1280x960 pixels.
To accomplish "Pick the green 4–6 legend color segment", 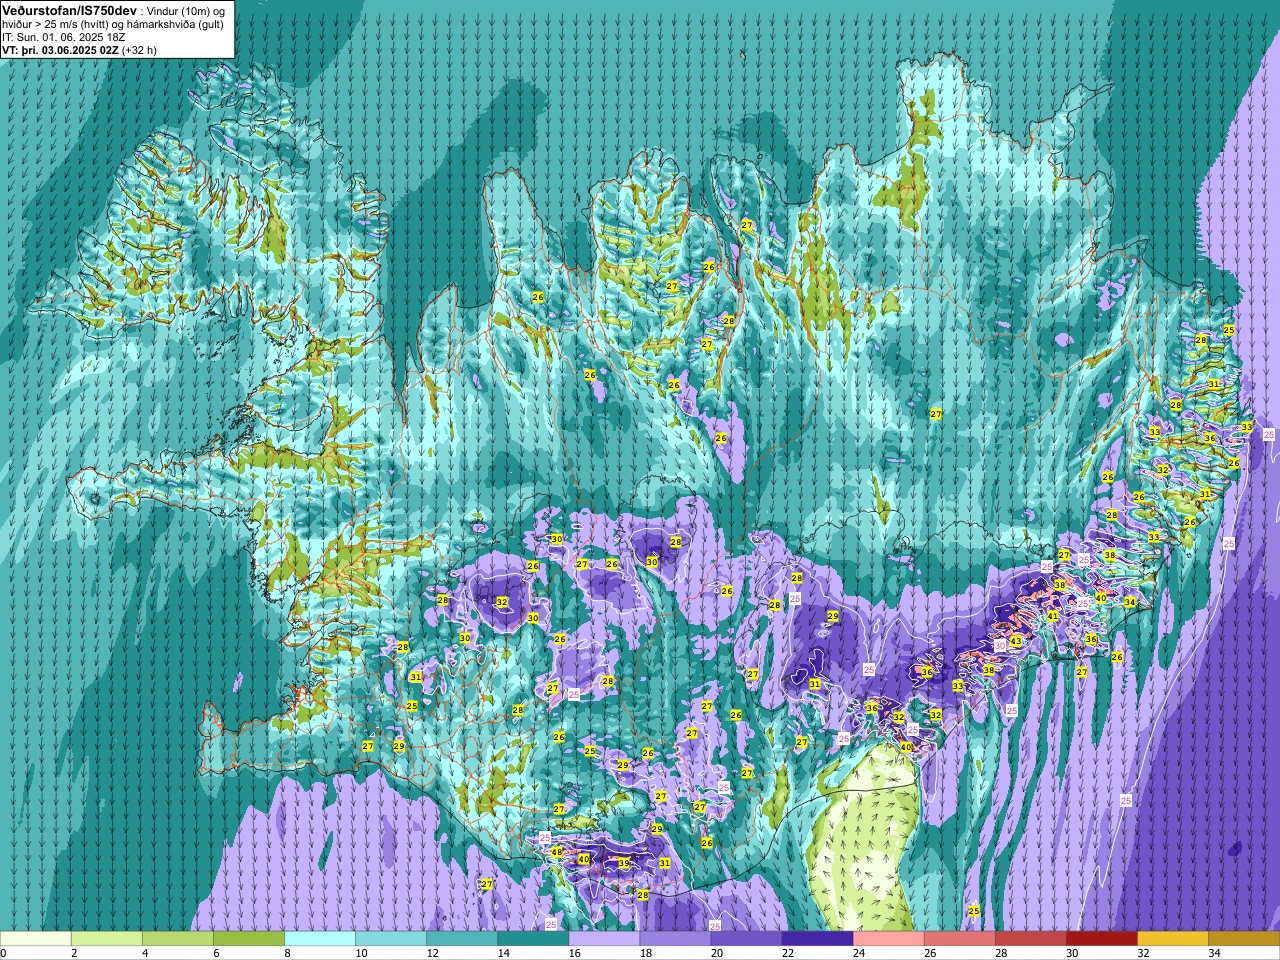I will [178, 939].
